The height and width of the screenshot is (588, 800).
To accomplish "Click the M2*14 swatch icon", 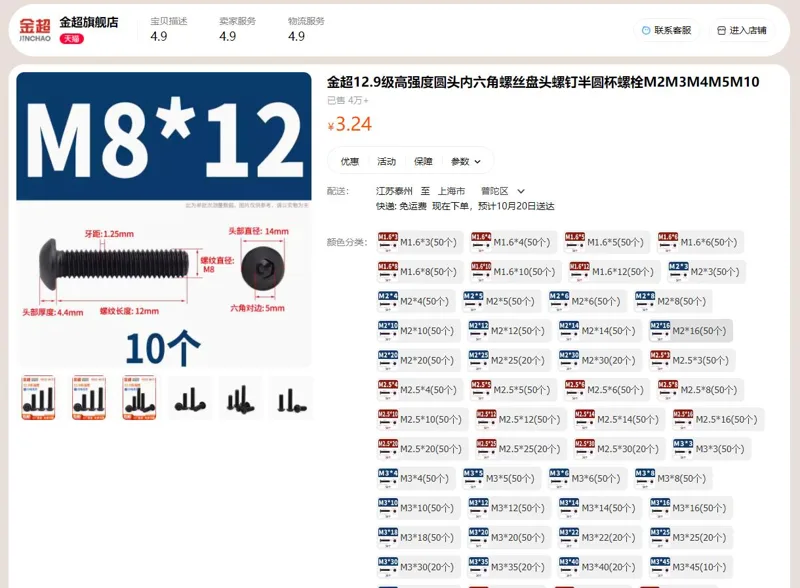I will pos(569,331).
